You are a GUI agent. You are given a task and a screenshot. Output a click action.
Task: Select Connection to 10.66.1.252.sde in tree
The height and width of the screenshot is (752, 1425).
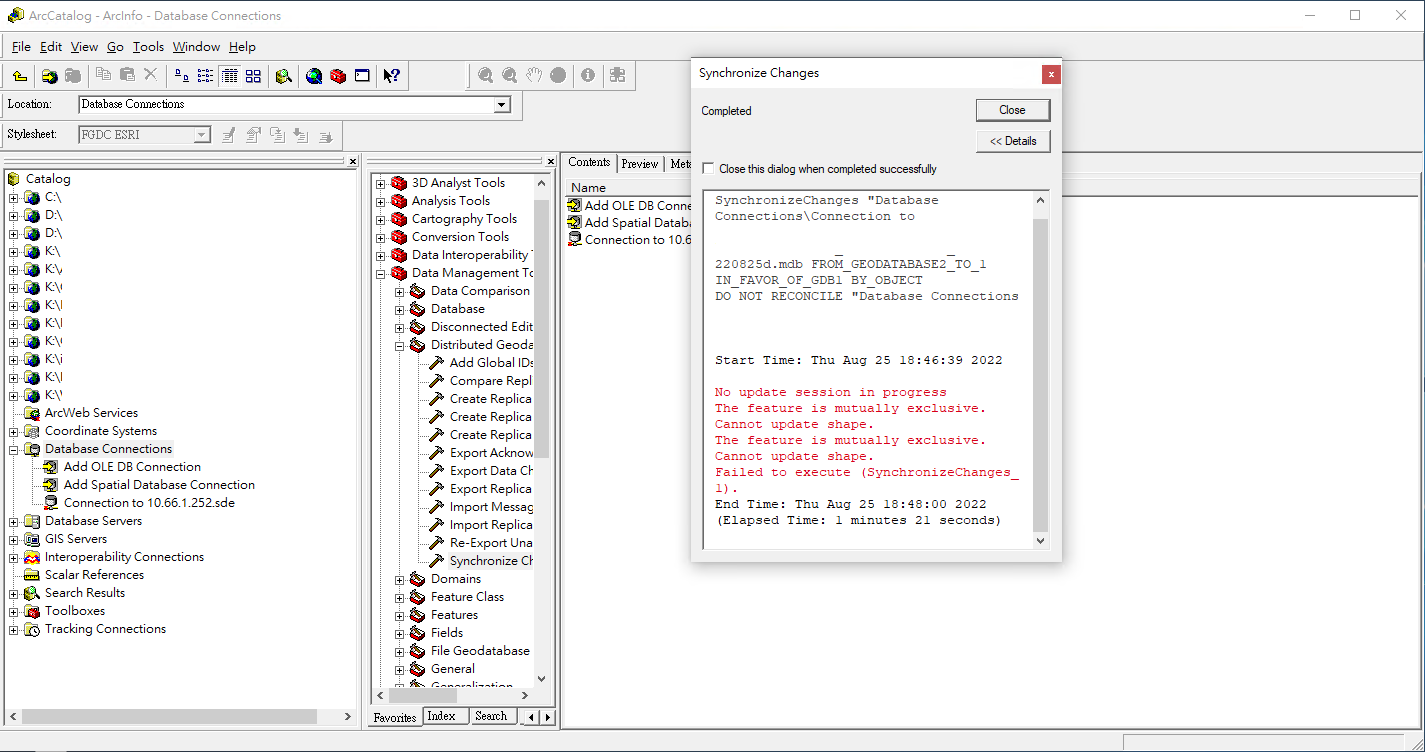(149, 503)
